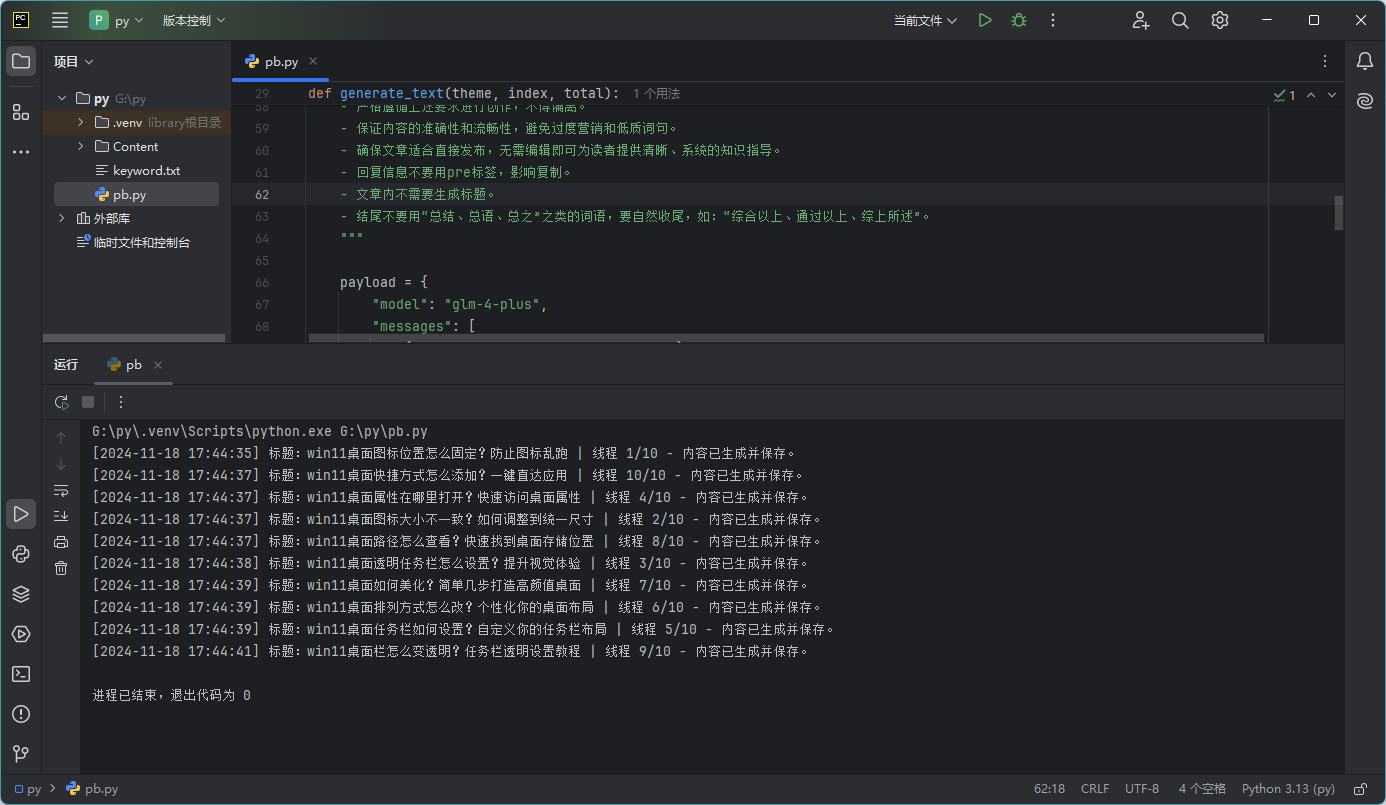This screenshot has width=1386, height=805.
Task: Open editor tab options ellipsis
Action: coord(1325,61)
